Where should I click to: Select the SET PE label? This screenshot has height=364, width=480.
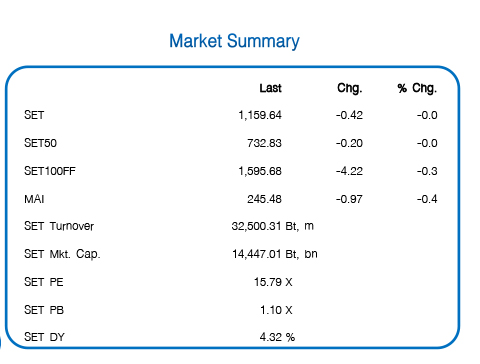44,282
